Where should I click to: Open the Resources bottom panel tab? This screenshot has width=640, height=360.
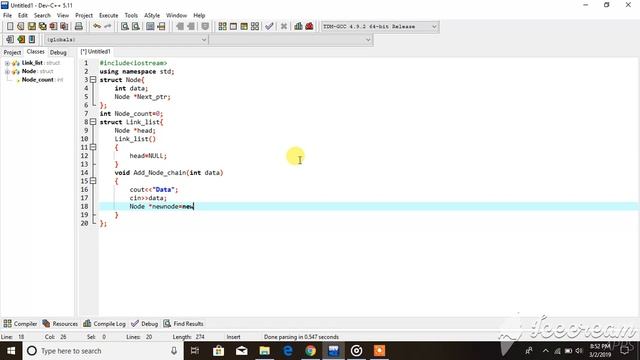60,324
